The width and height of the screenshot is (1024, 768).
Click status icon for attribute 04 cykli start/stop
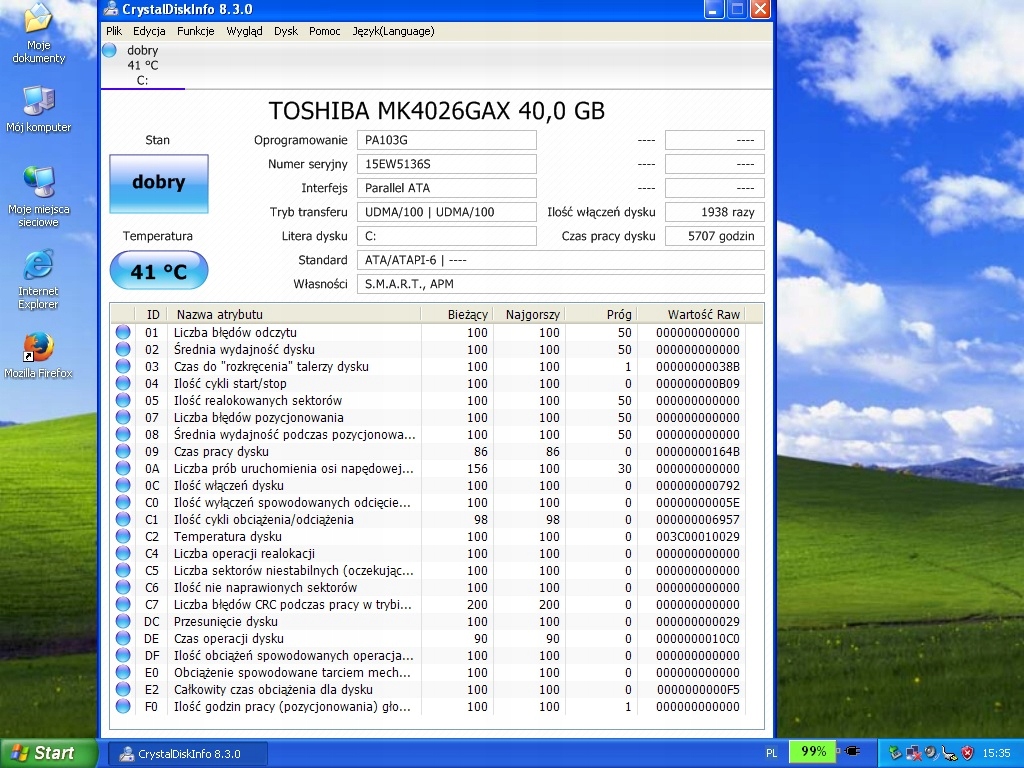pos(123,383)
